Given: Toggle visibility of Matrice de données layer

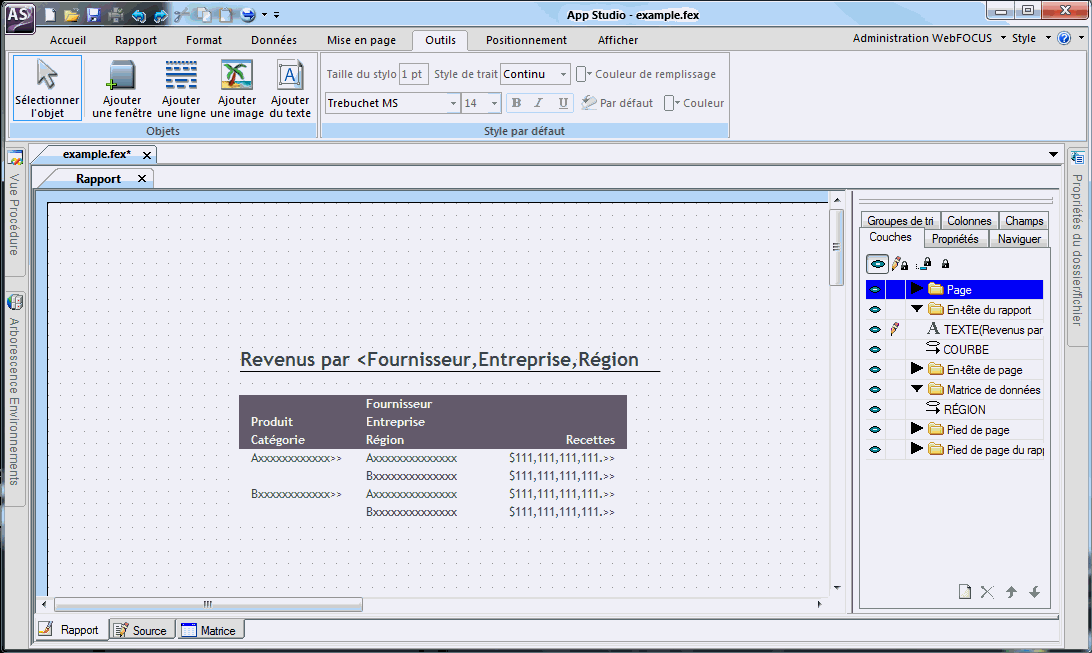Looking at the screenshot, I should [875, 390].
